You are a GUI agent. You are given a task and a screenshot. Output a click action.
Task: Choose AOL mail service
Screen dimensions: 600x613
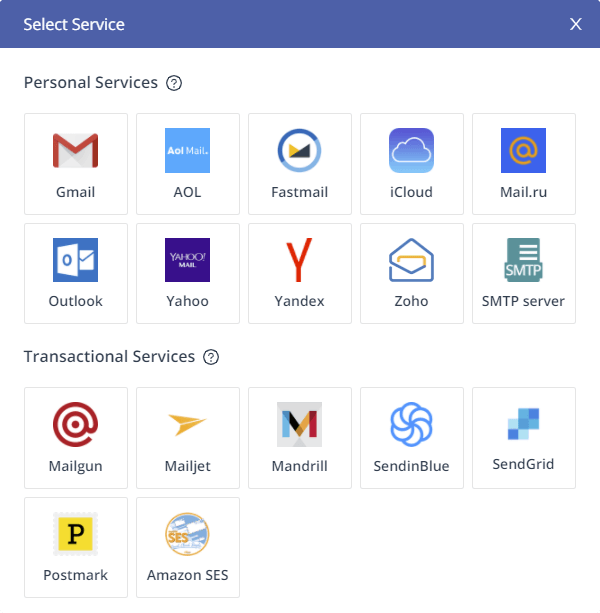pyautogui.click(x=188, y=163)
